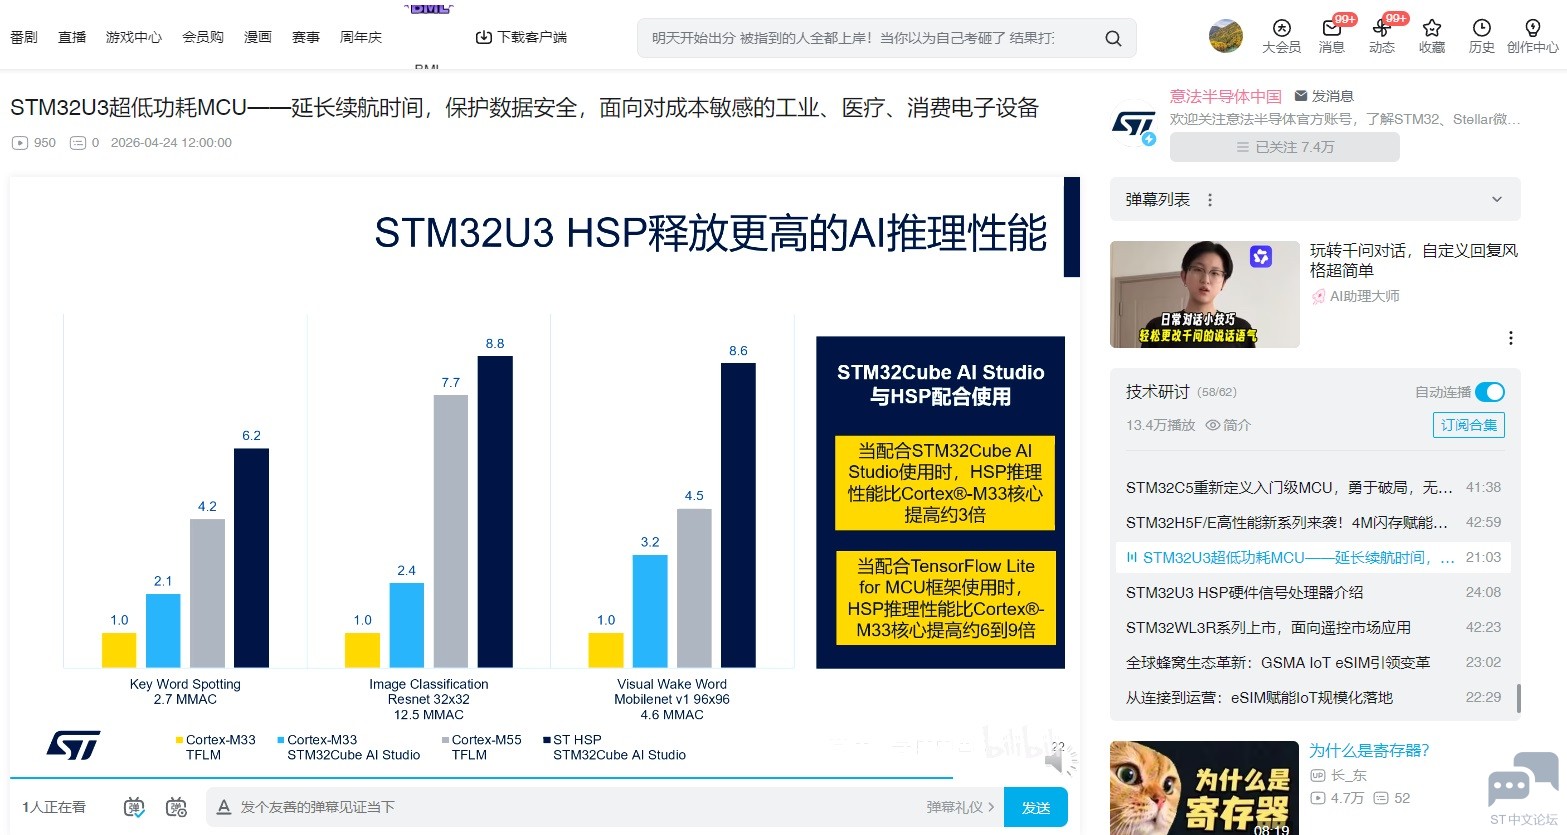Toggle the 自动连播 autoplay switch
Image resolution: width=1567 pixels, height=835 pixels.
(1489, 392)
